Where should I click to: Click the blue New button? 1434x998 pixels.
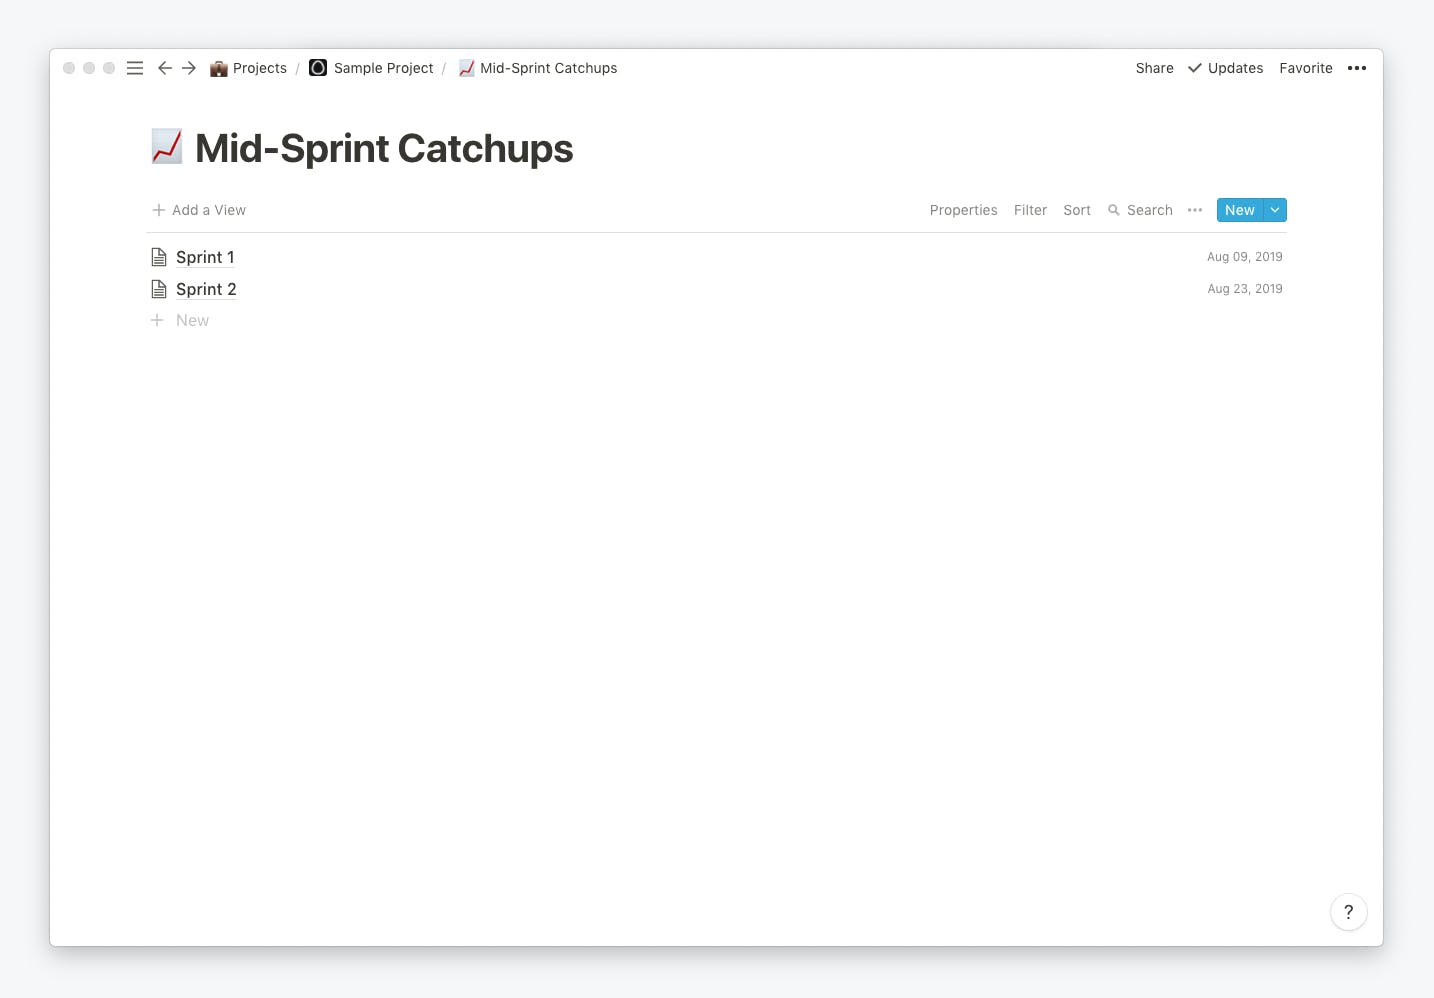click(1240, 210)
